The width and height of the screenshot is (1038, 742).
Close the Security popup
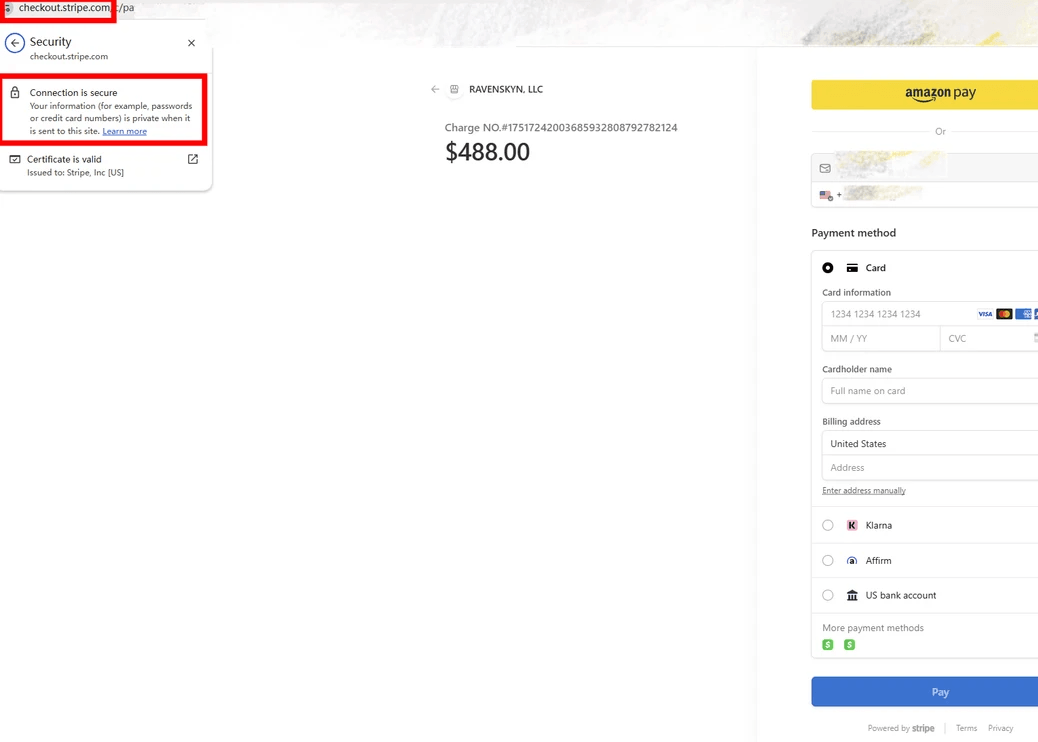coord(191,43)
